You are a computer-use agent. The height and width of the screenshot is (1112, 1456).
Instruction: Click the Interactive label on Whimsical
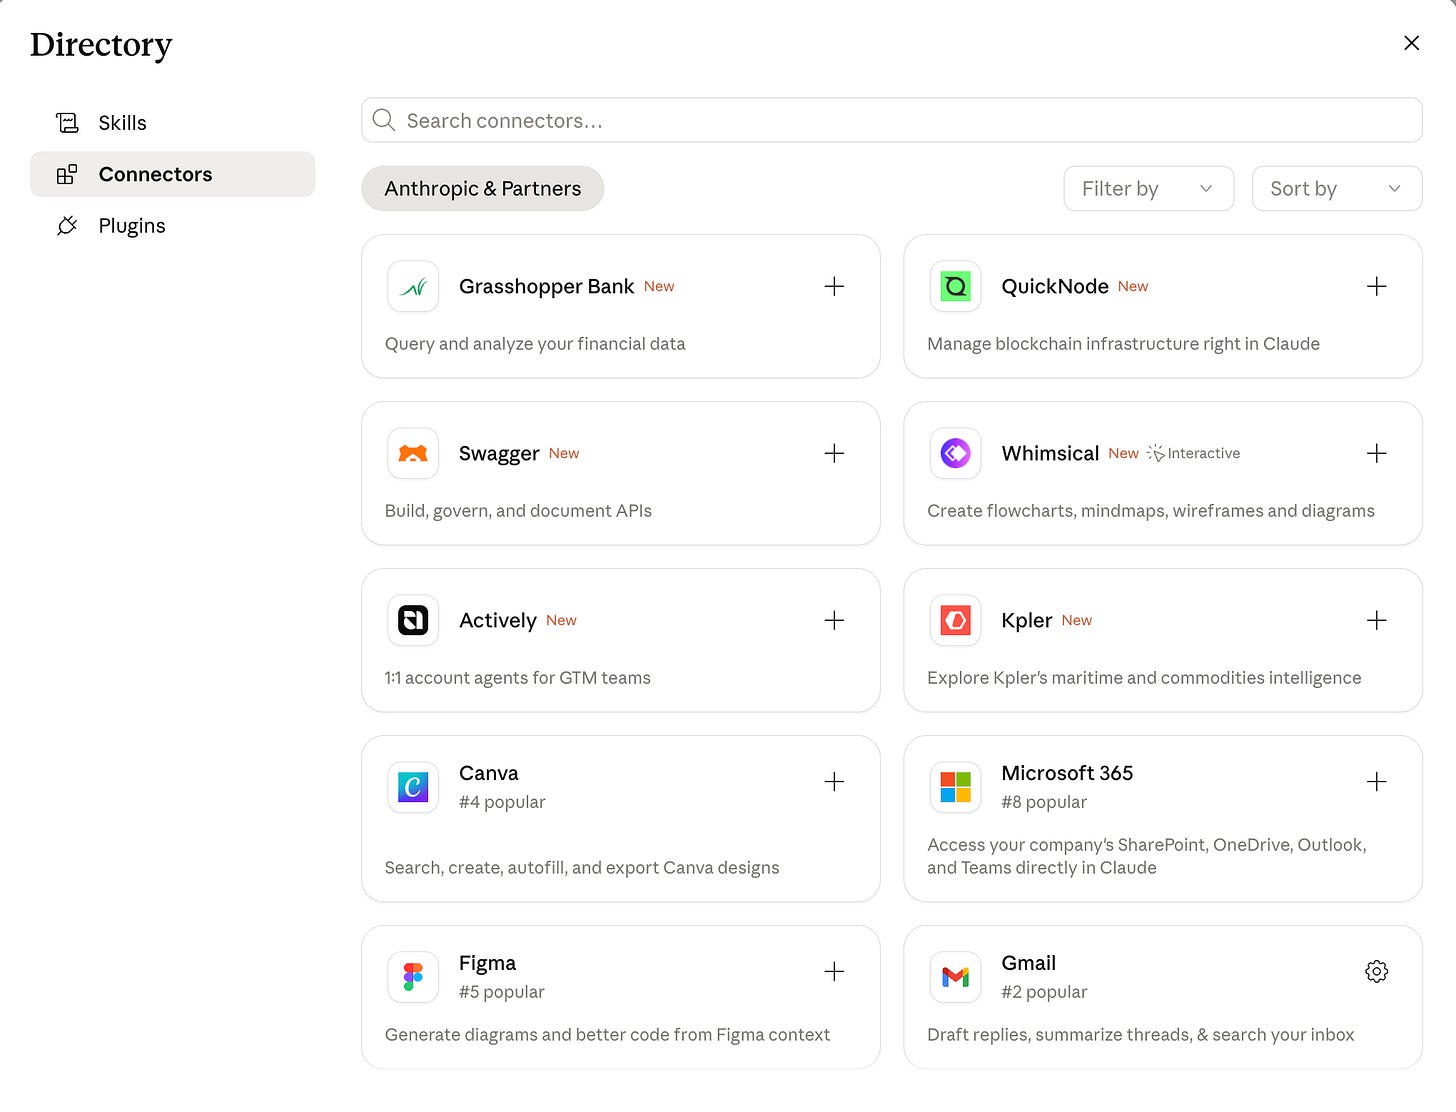(1204, 454)
